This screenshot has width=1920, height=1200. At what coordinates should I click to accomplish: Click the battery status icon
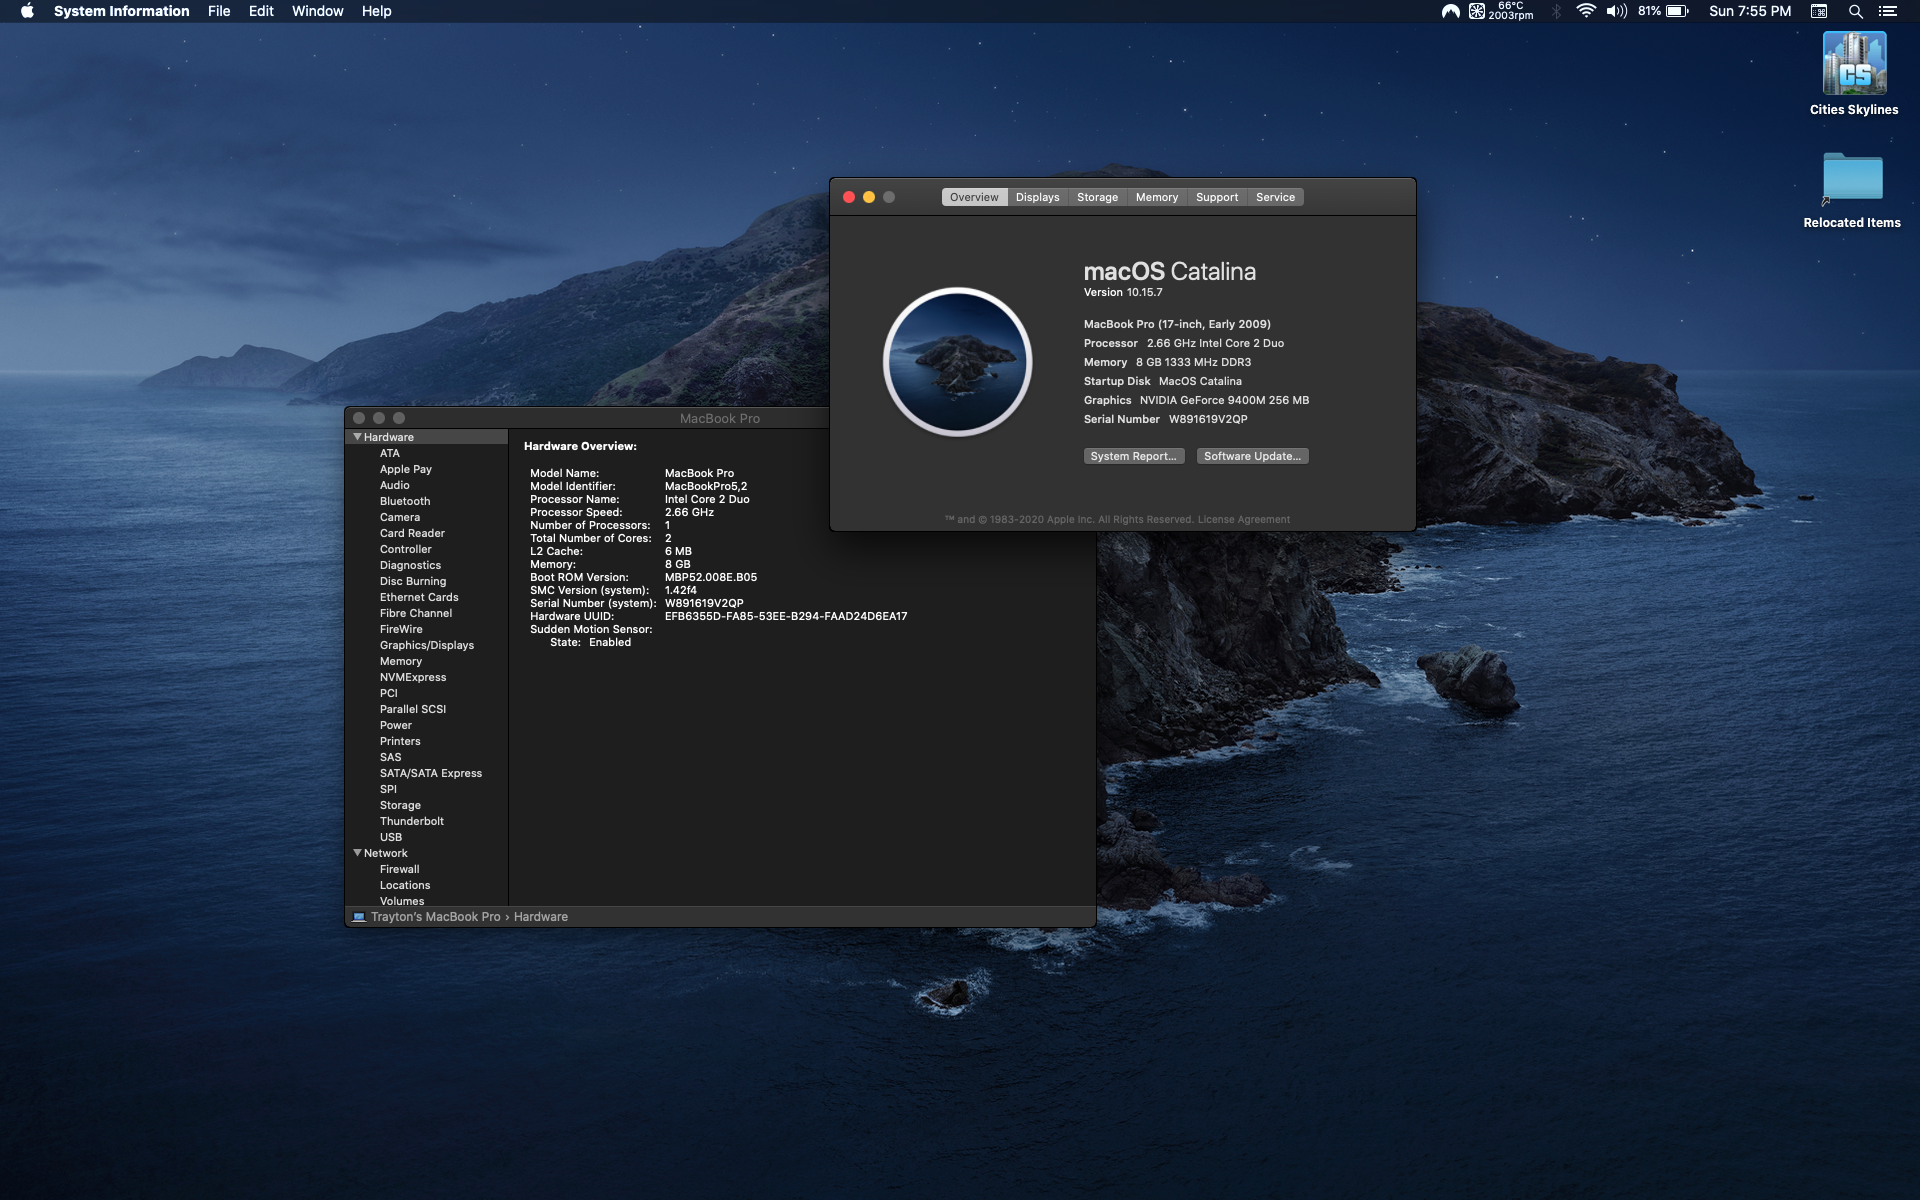1677,11
